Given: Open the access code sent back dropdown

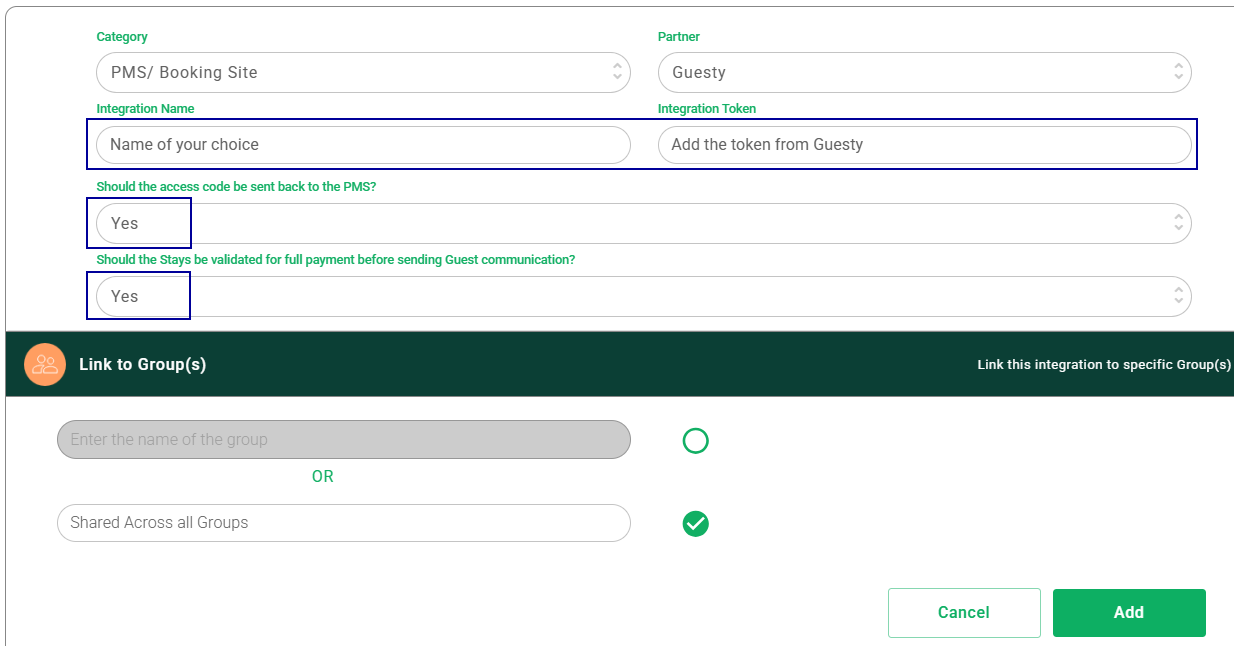Looking at the screenshot, I should 643,223.
